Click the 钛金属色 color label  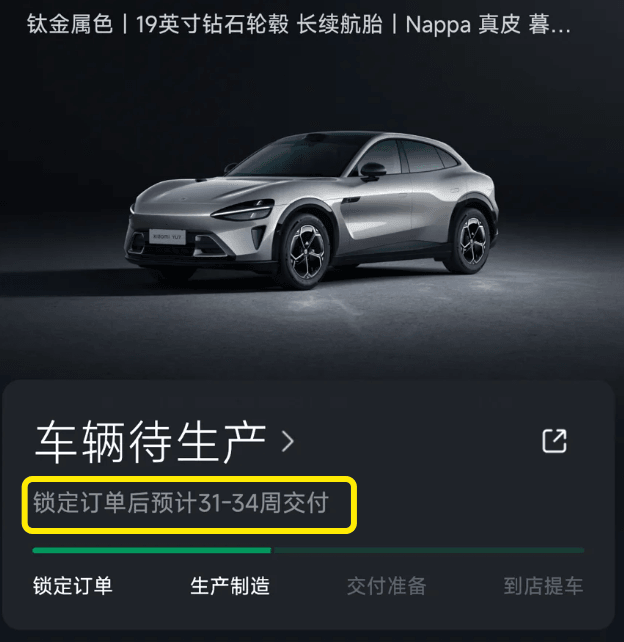[x=70, y=25]
